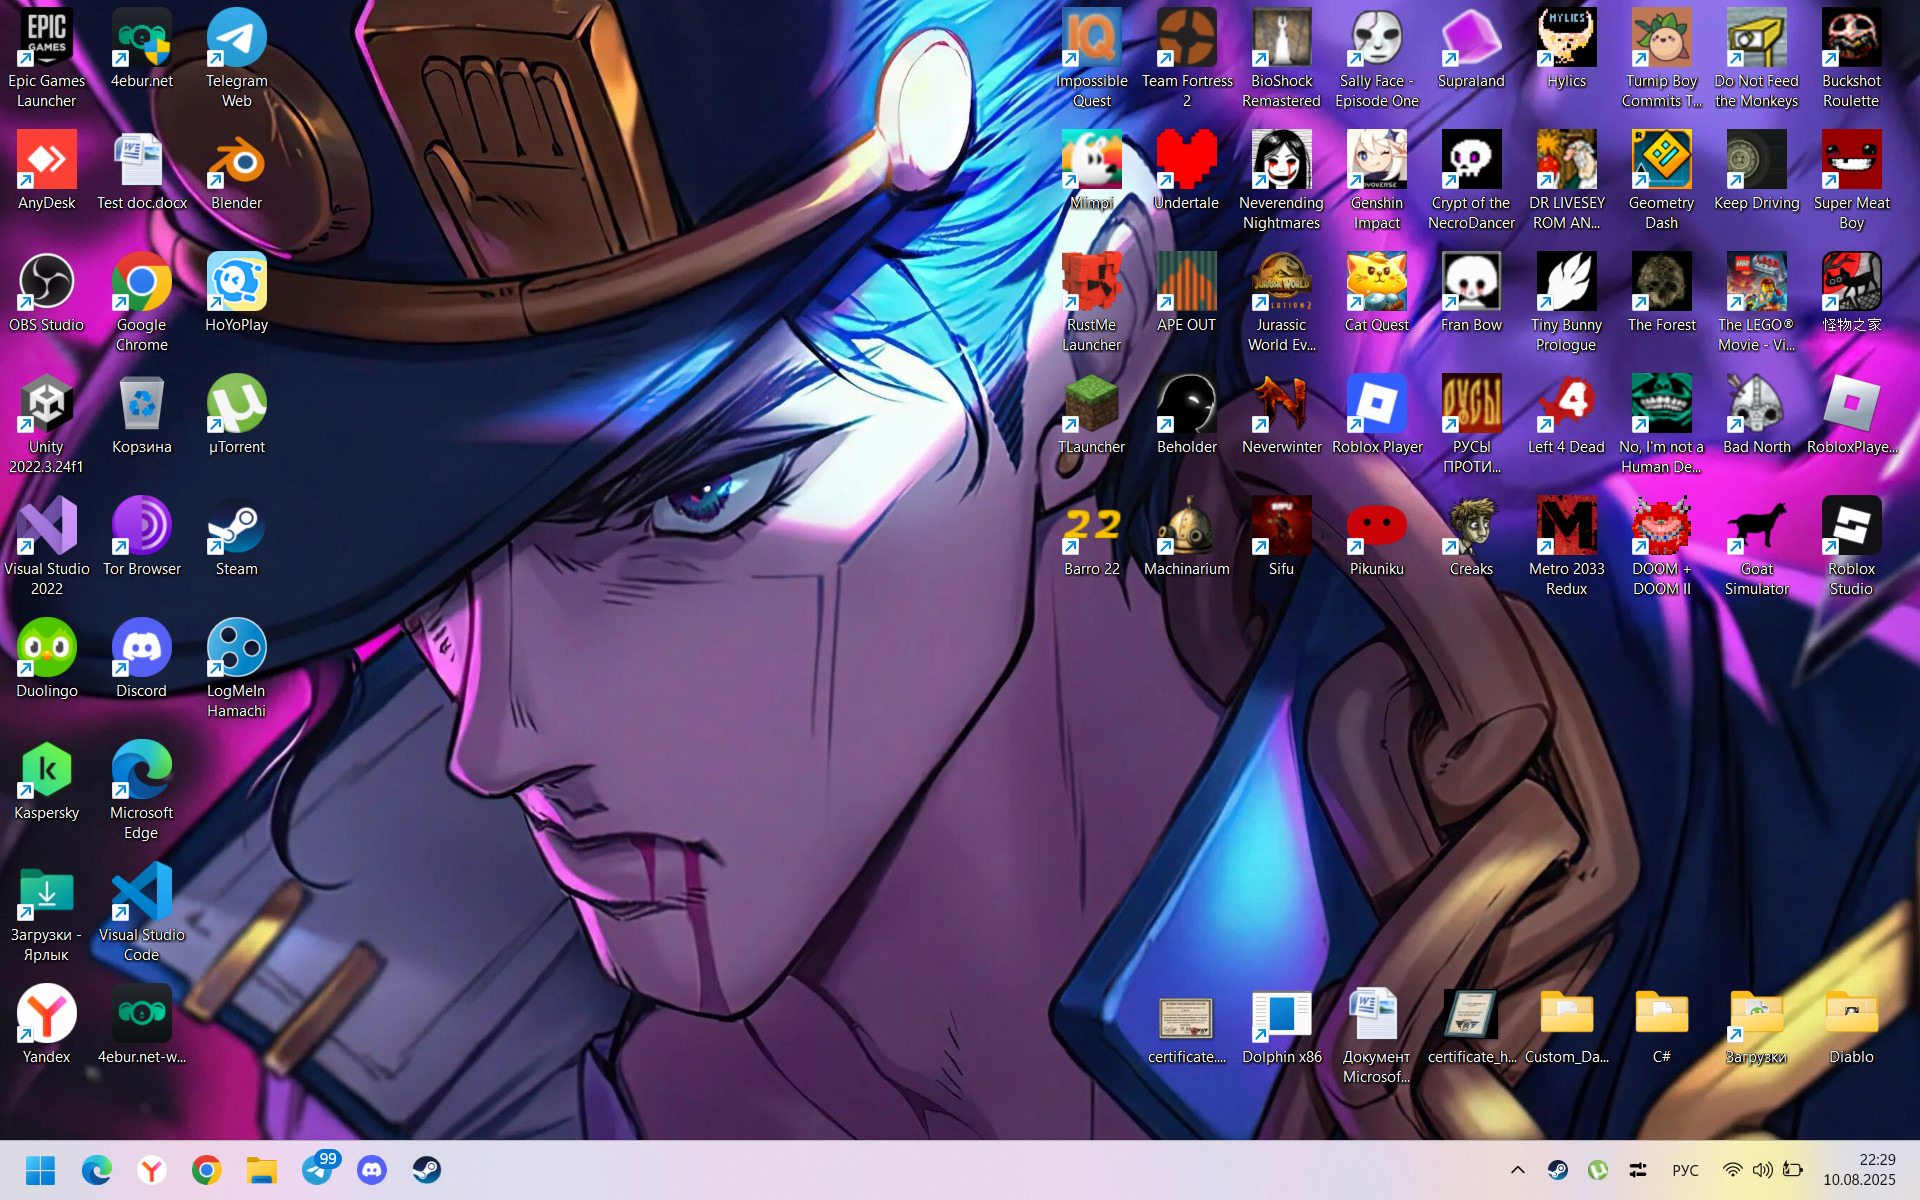This screenshot has height=1200, width=1920.
Task: Open Telegram from taskbar with 99 badge
Action: coord(317,1170)
